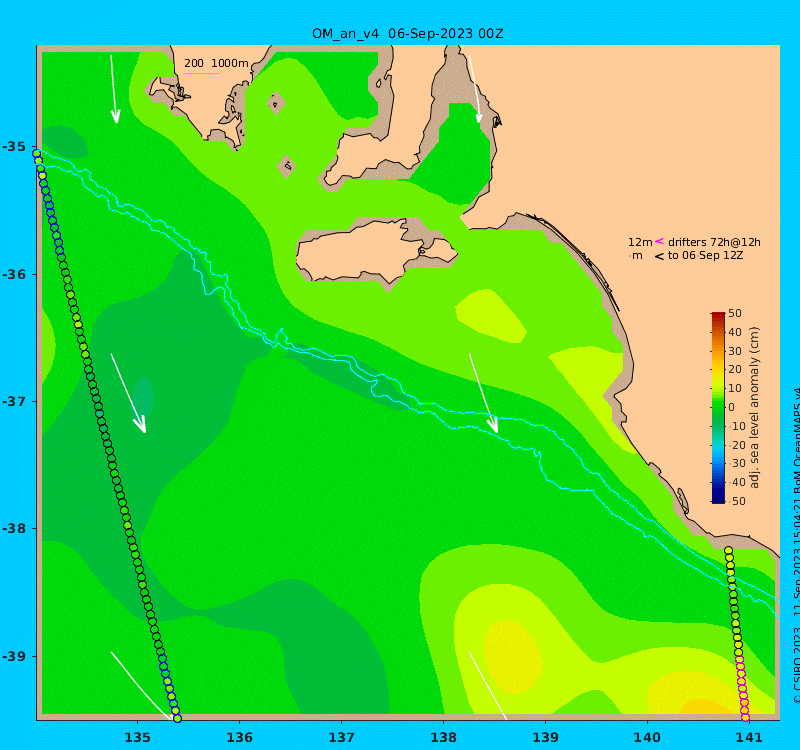Click the orange high-anomaly patch beside the magenta circles
800x750 pixels.
pos(707,707)
